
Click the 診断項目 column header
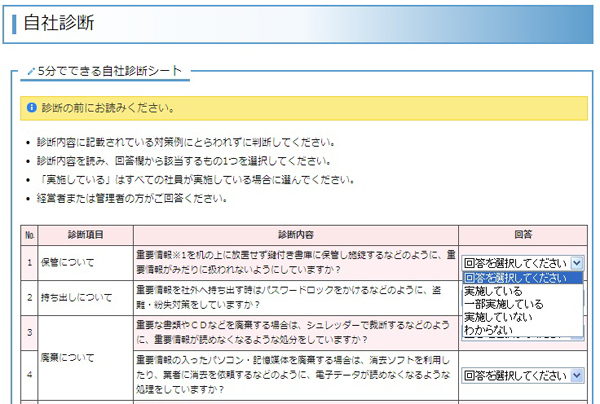click(x=85, y=234)
